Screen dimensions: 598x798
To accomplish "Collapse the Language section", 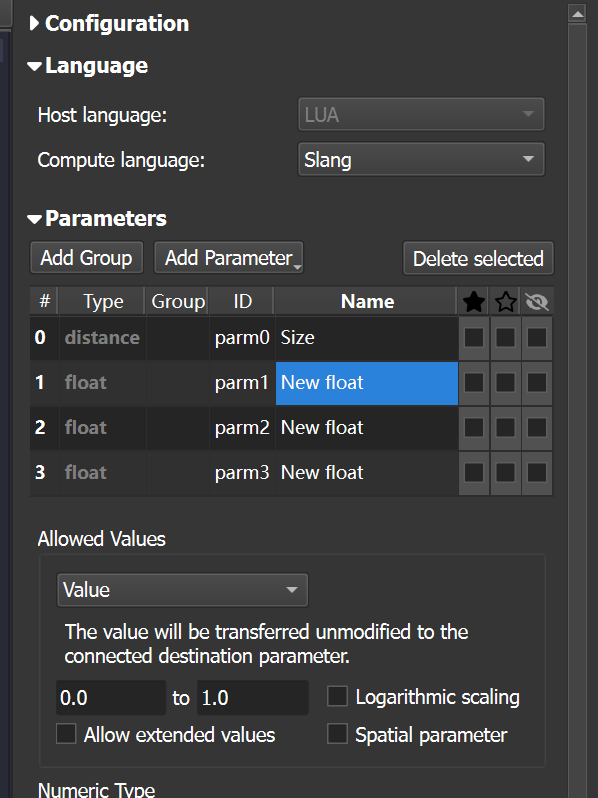I will coord(34,66).
